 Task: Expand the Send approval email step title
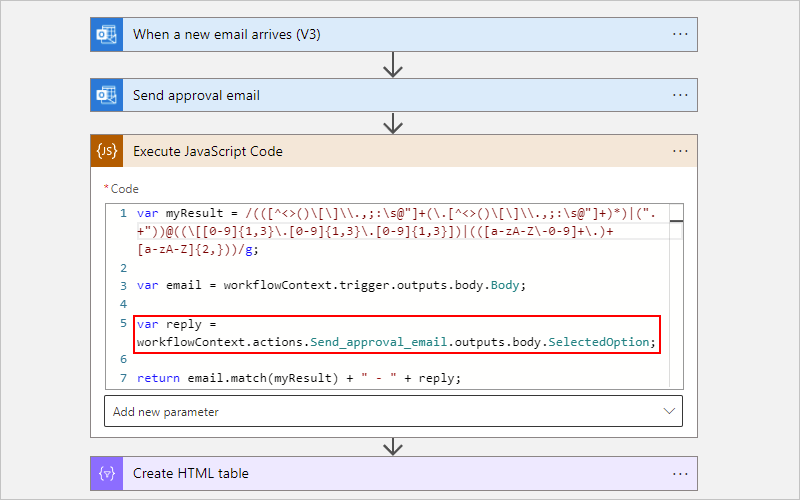pyautogui.click(x=196, y=95)
